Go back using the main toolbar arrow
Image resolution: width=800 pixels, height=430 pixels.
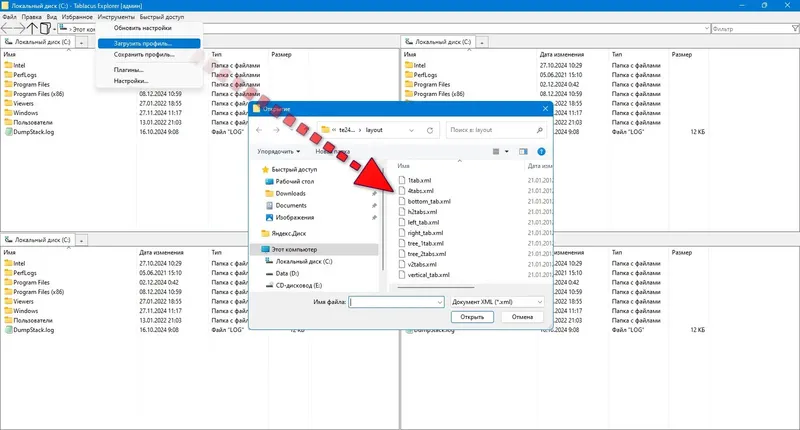tap(7, 28)
